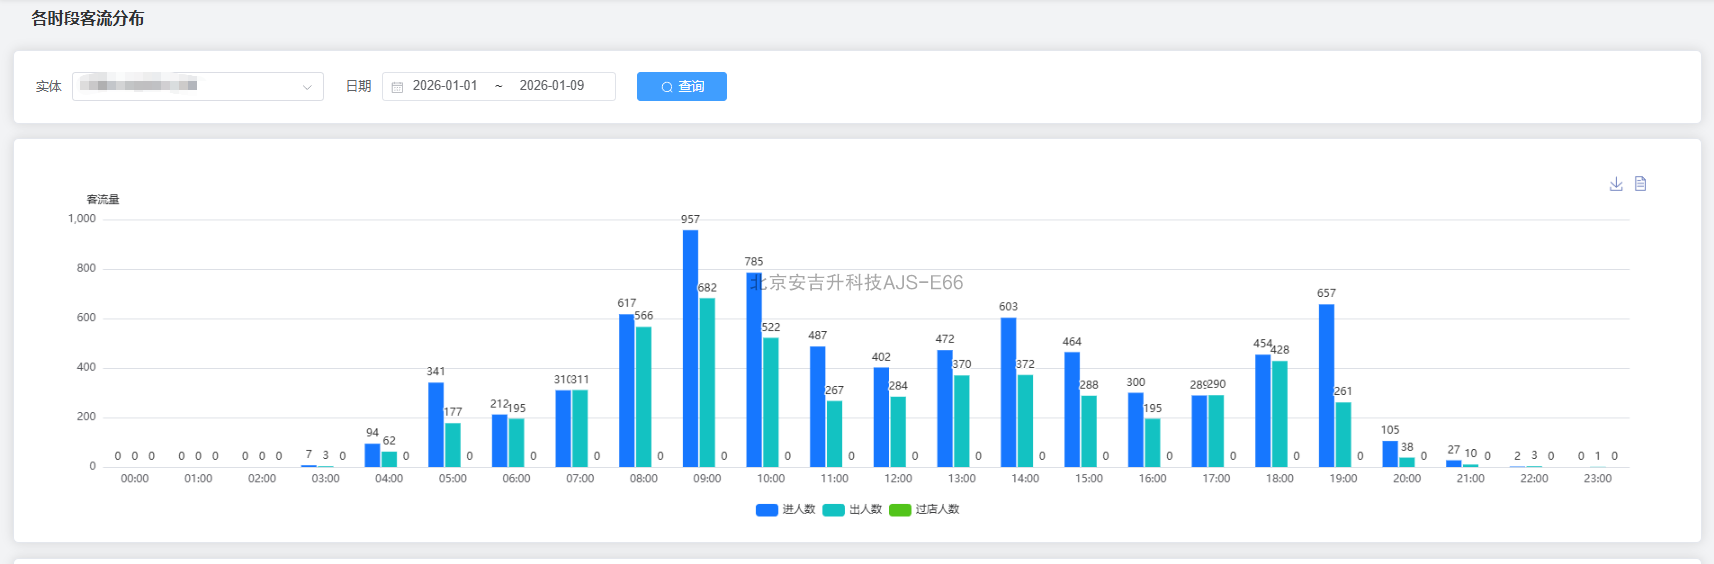1714x564 pixels.
Task: Click the 09:00 blue bar labeled 957
Action: (x=690, y=349)
